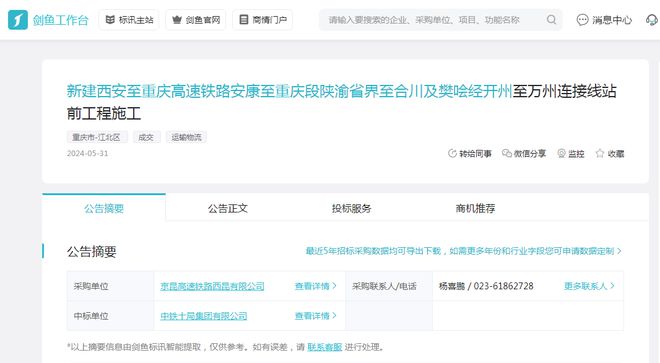Click the 剑鱼工作台 logo icon

[x=18, y=20]
